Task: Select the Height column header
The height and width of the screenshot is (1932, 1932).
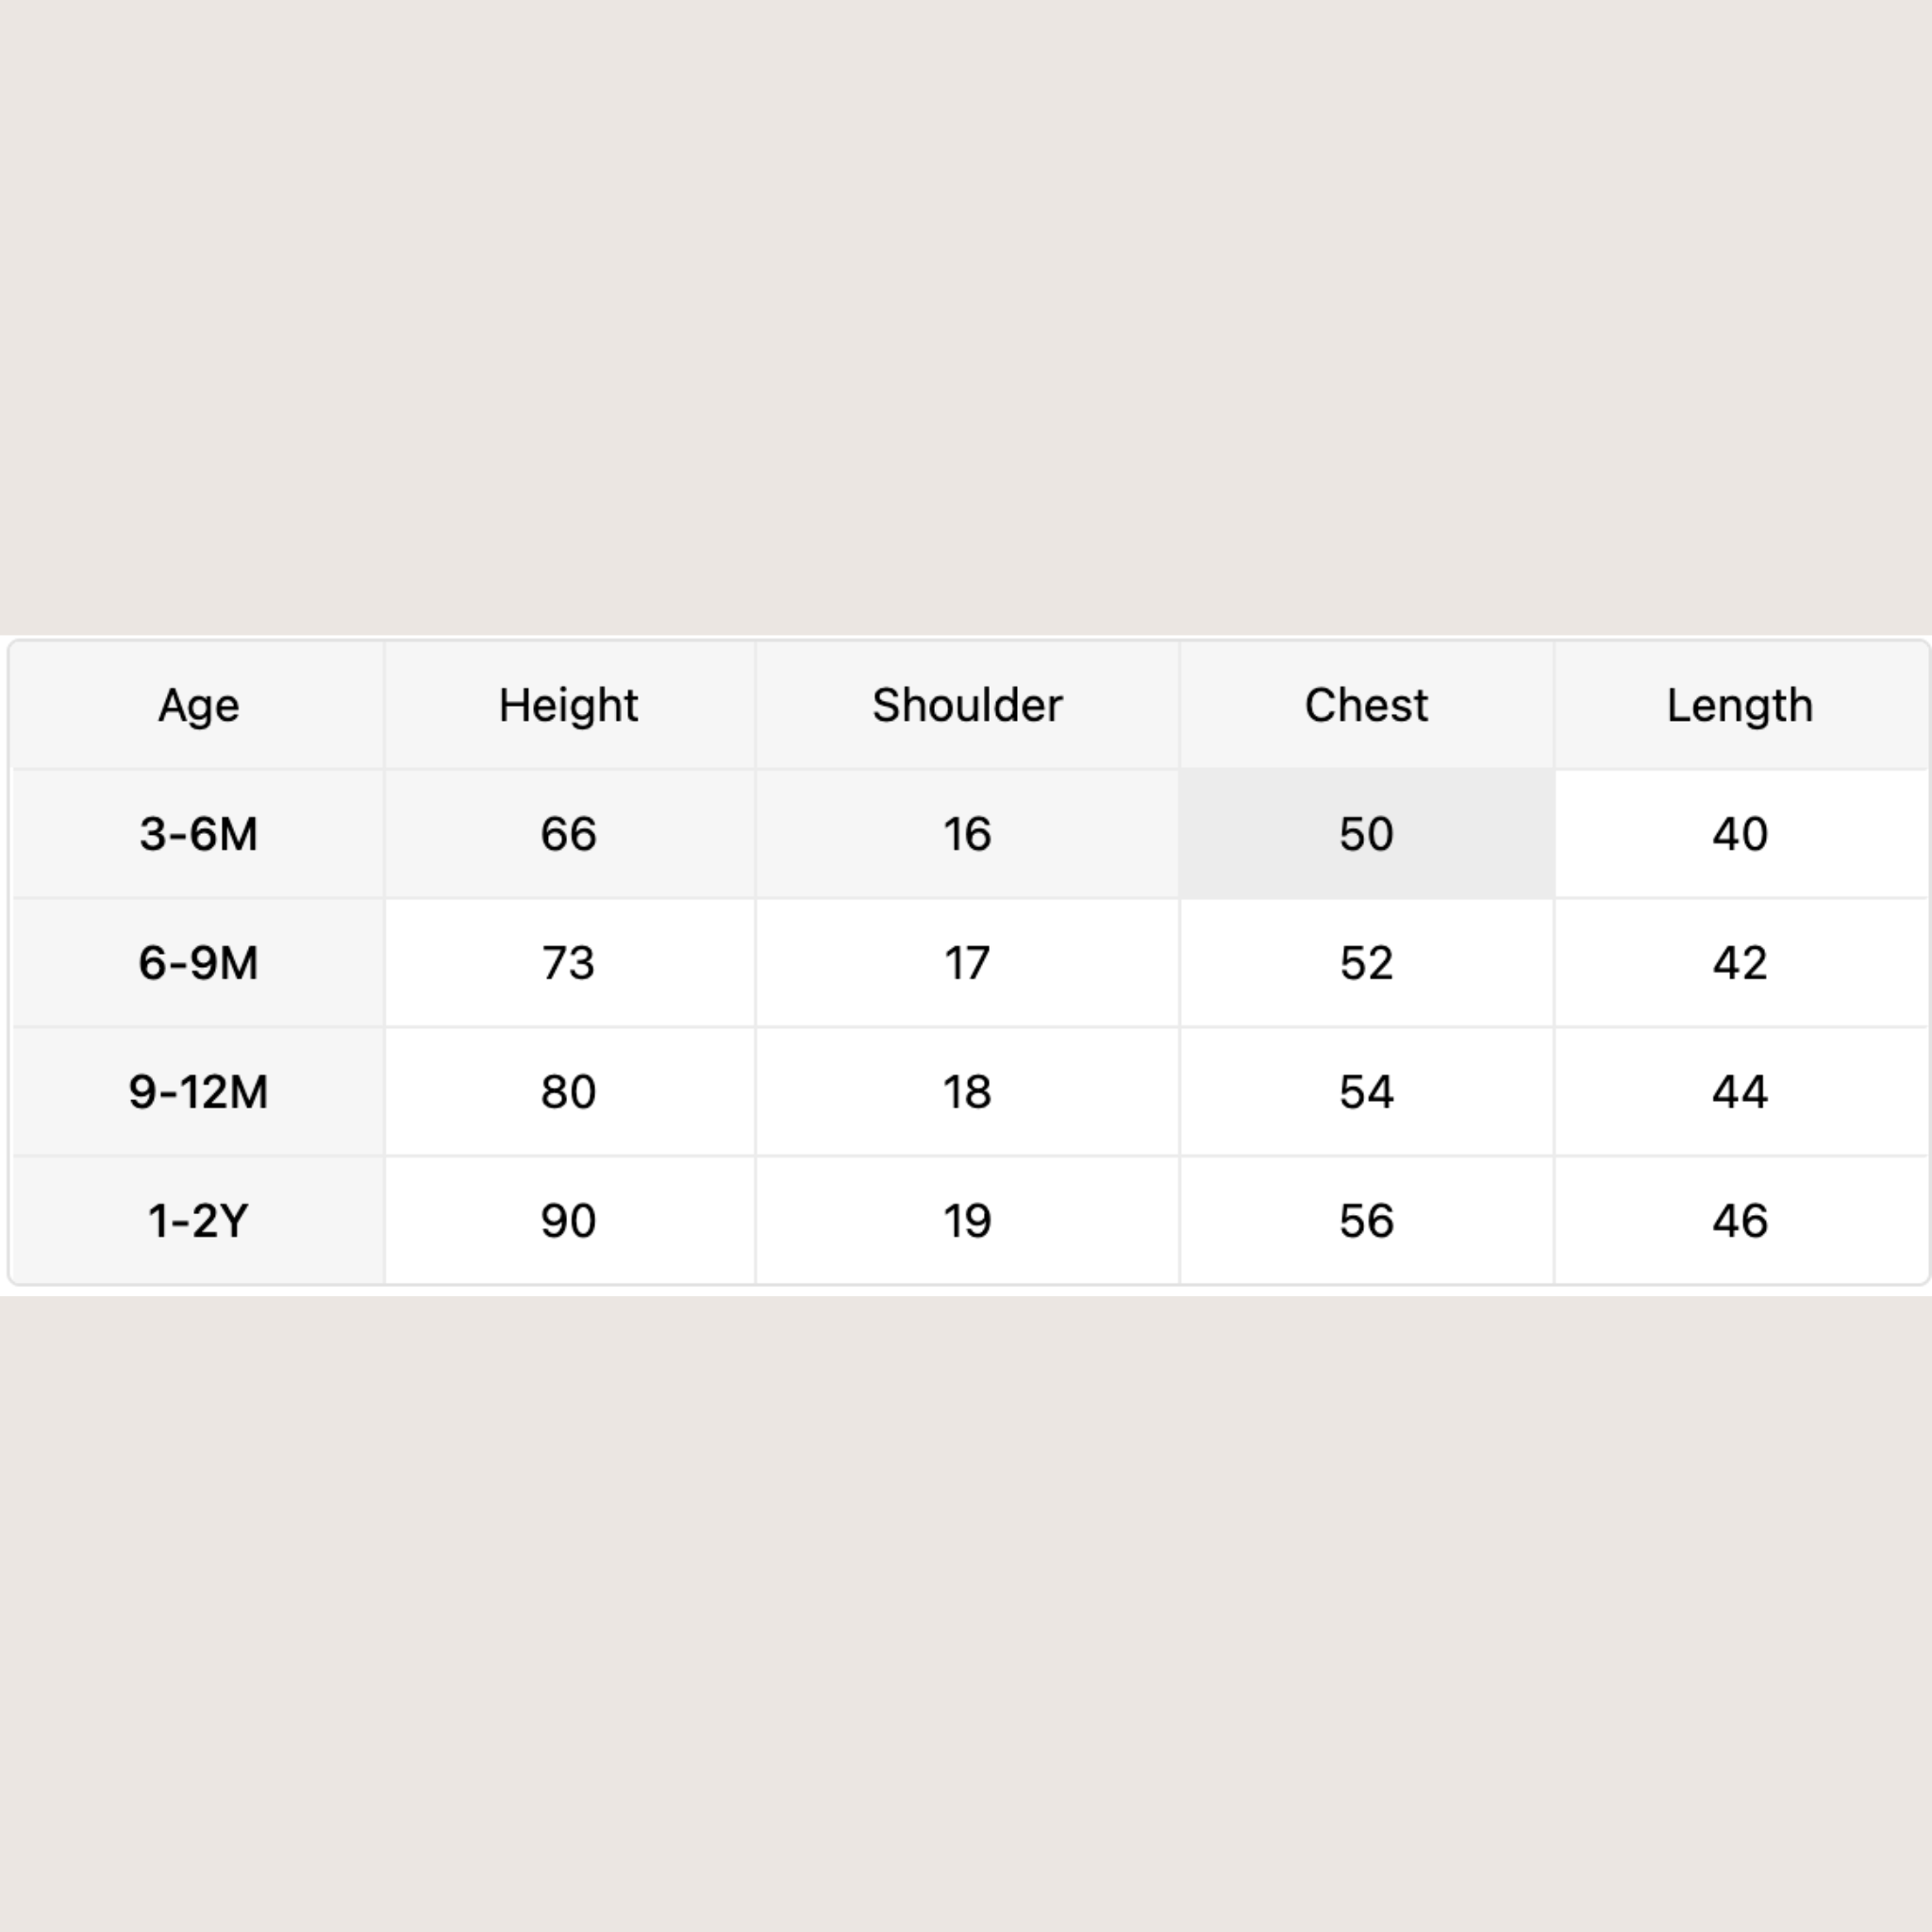Action: [569, 705]
